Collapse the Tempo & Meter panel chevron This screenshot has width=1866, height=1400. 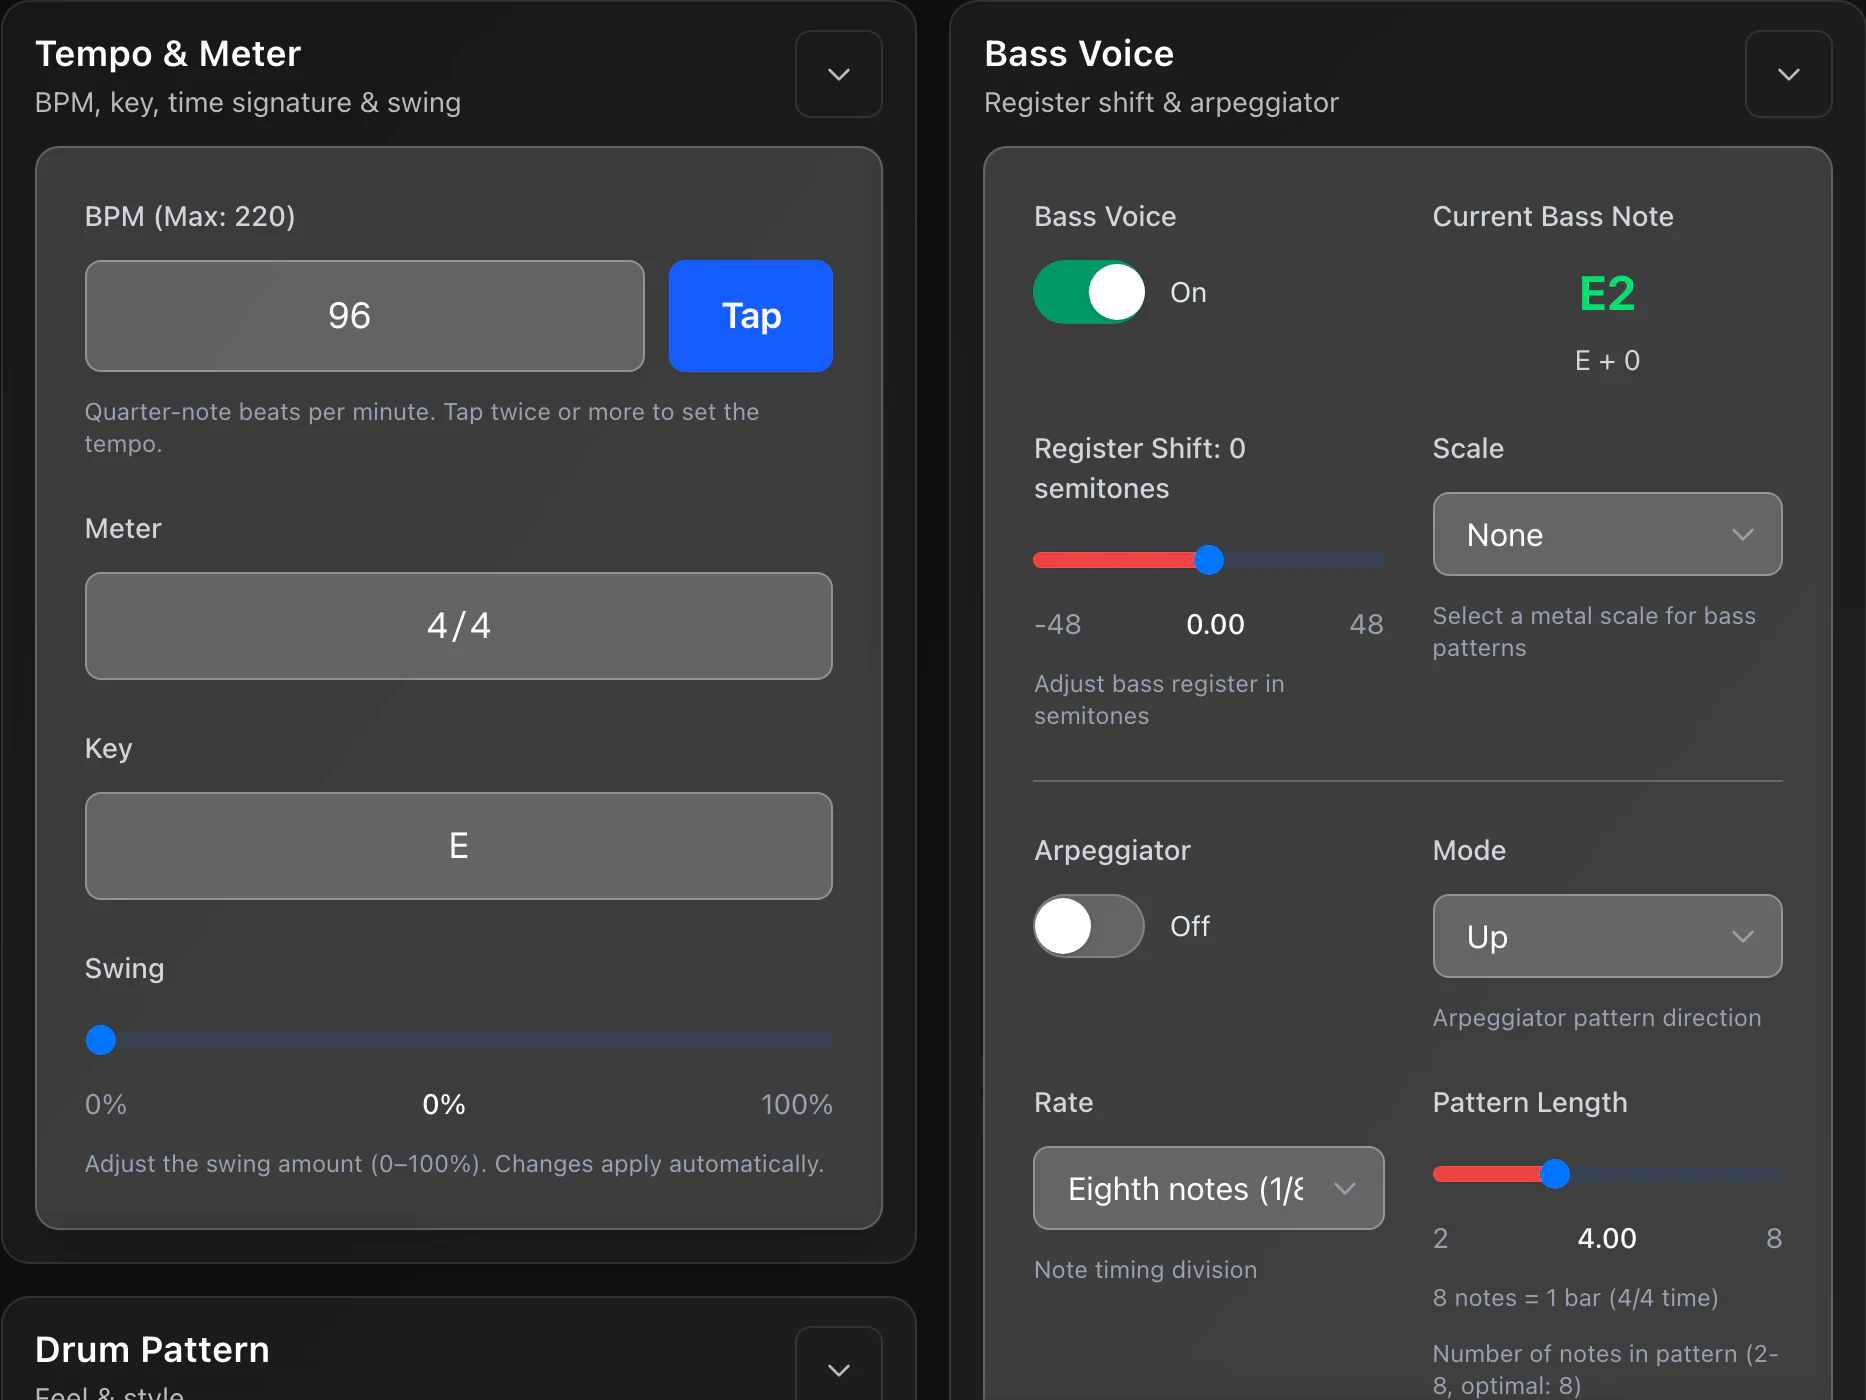[838, 74]
